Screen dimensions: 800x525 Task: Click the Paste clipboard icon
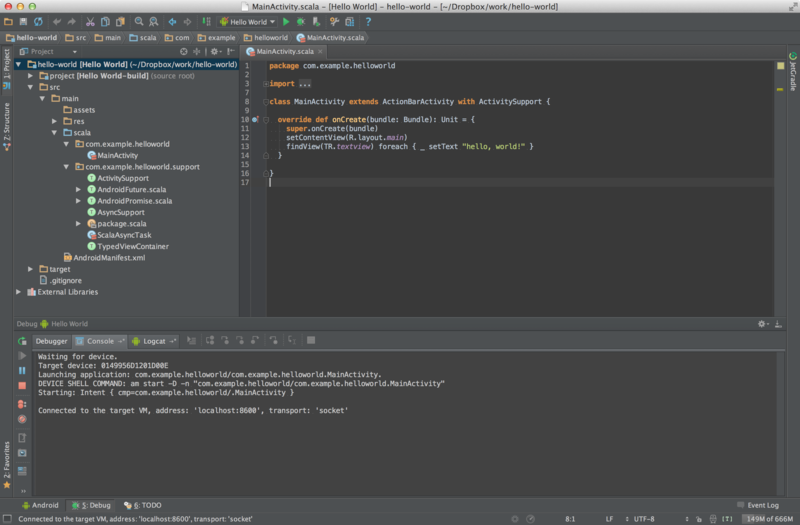(x=120, y=22)
